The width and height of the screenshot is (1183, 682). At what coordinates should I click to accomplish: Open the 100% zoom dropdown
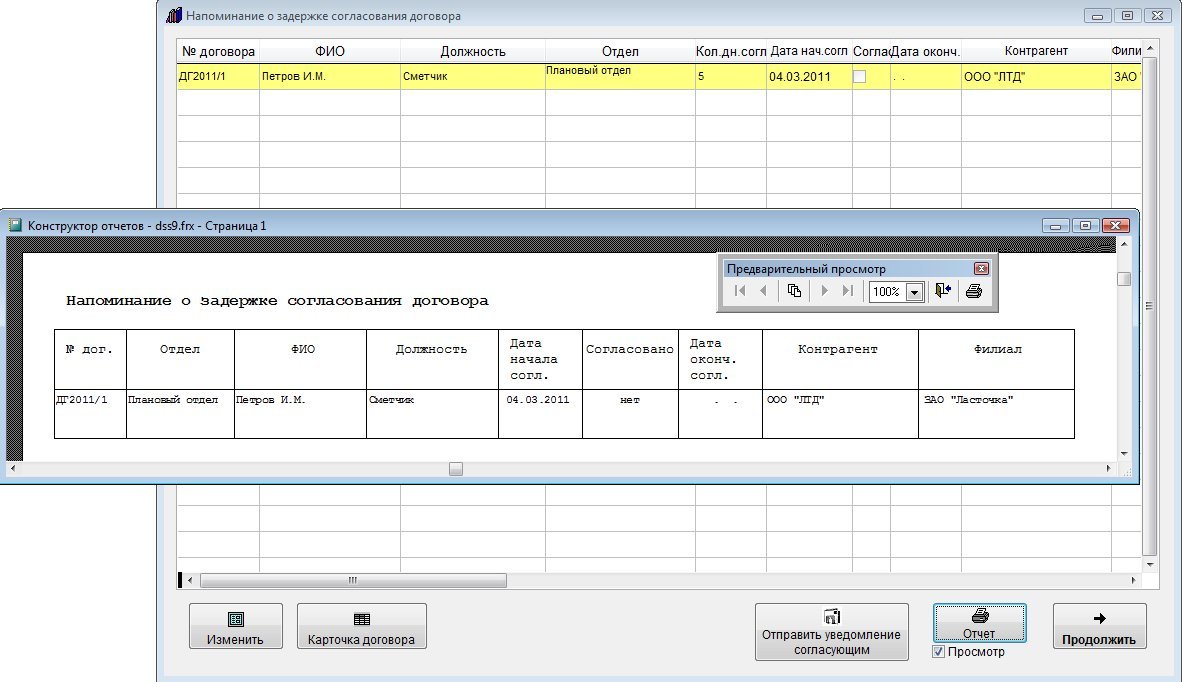(x=913, y=293)
